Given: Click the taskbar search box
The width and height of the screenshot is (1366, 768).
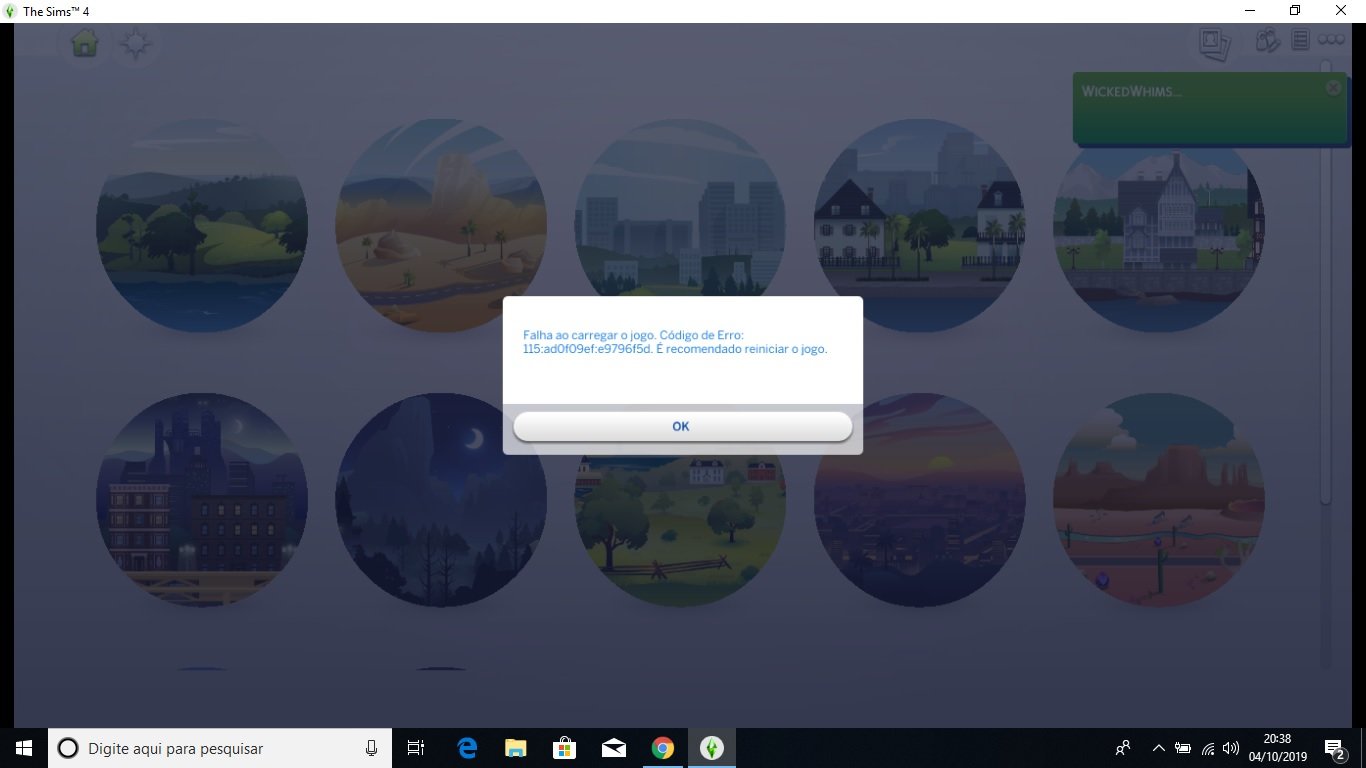Looking at the screenshot, I should pyautogui.click(x=219, y=748).
